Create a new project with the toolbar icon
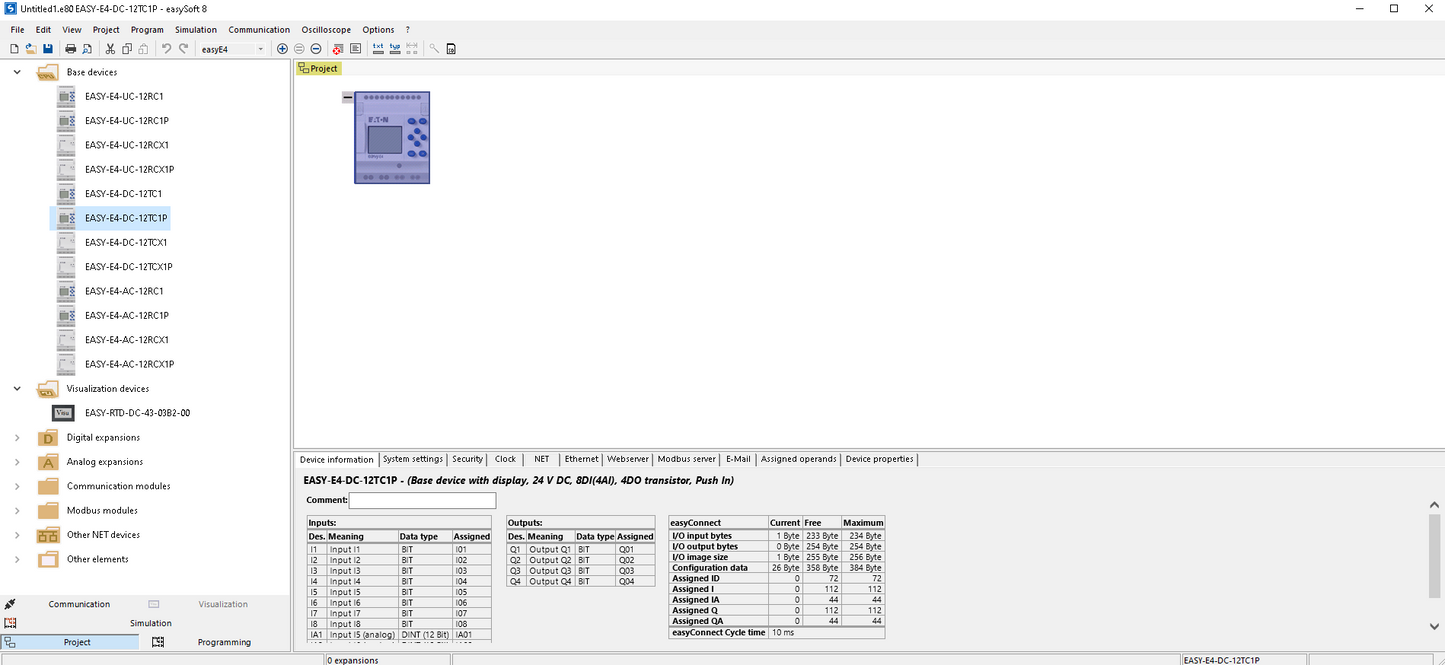The image size is (1445, 665). [14, 49]
